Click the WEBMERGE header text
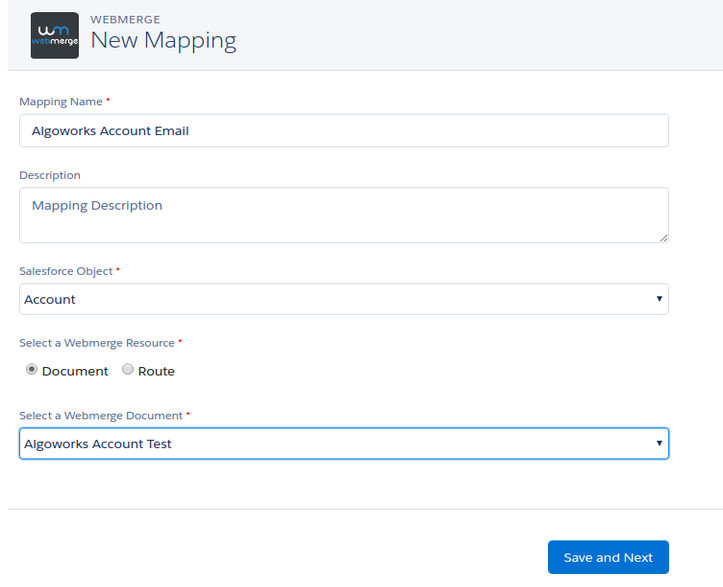Viewport: 723px width, 587px height. tap(125, 19)
